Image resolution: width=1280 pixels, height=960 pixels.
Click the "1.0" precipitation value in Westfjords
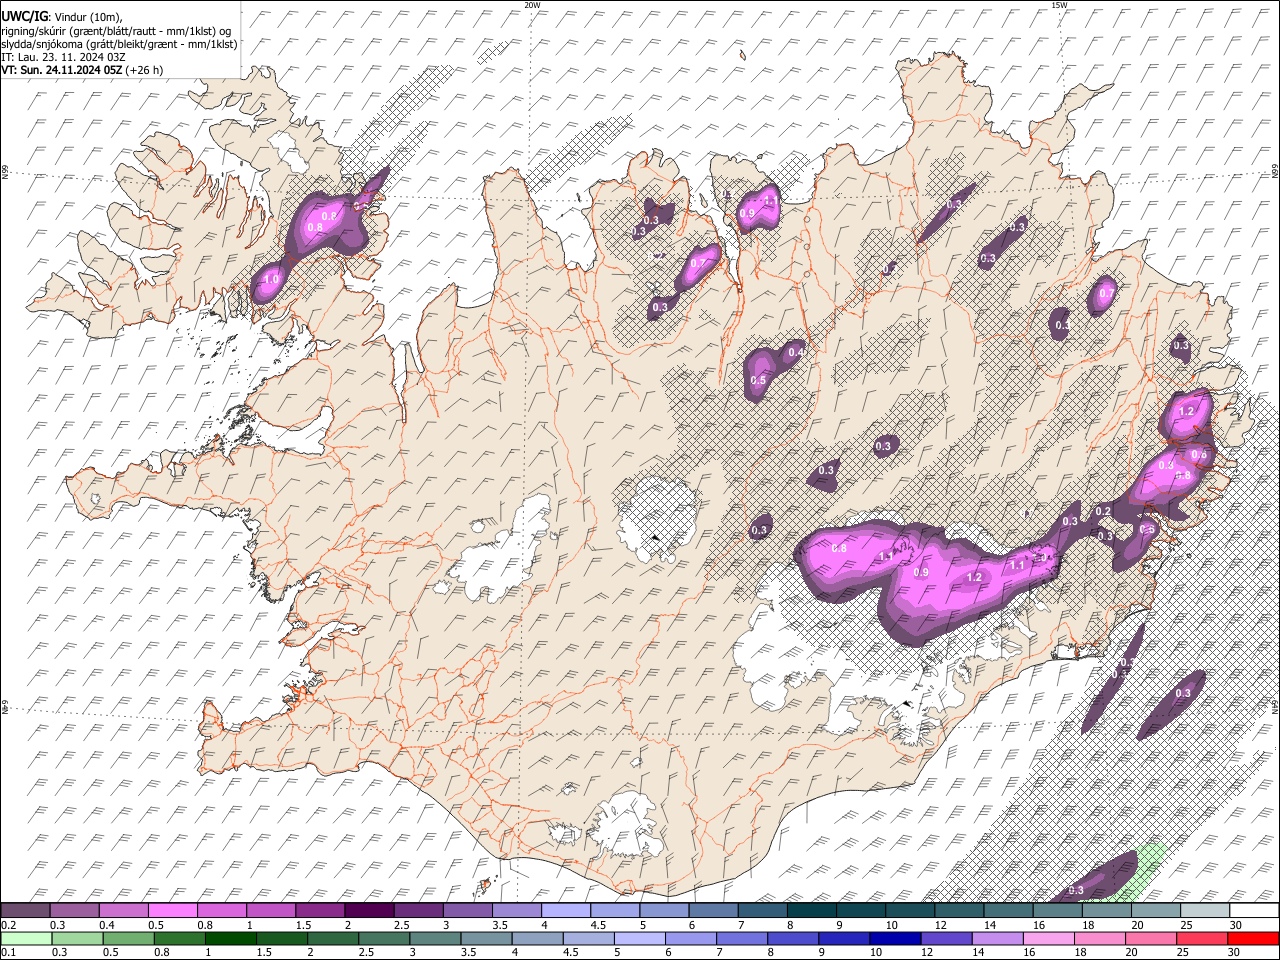270,279
